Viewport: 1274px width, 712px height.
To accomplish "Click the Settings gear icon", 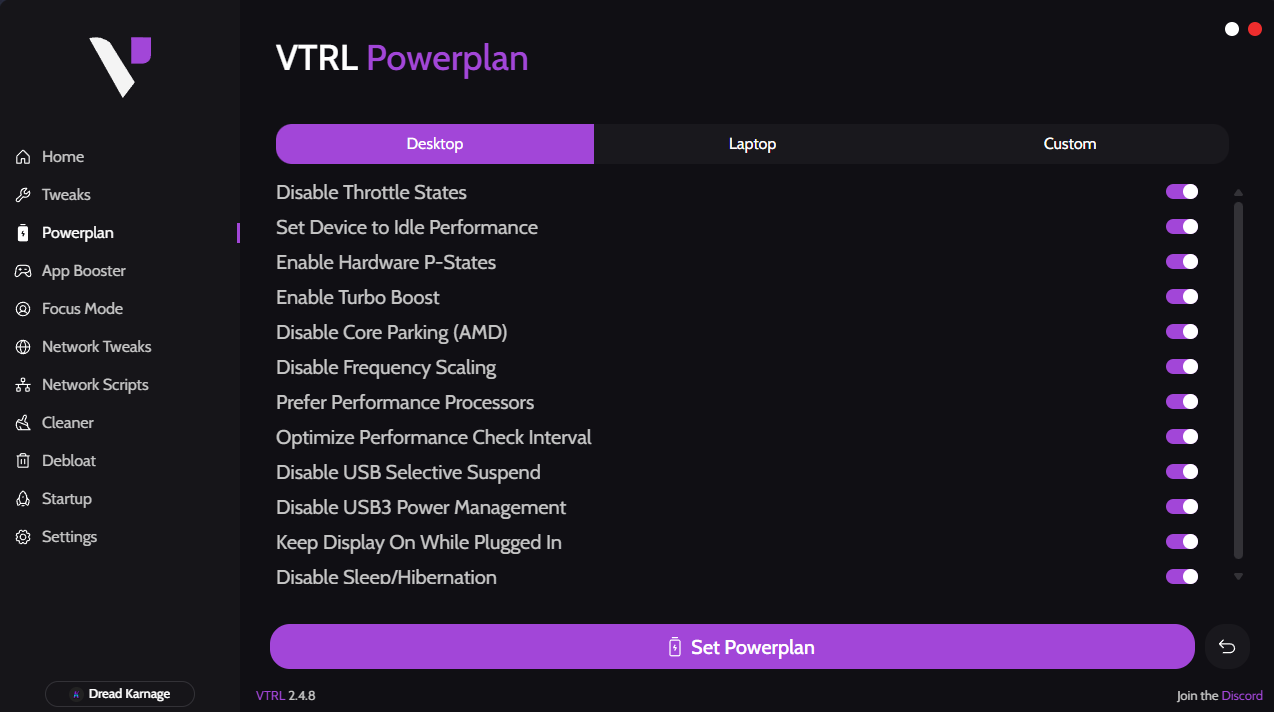I will point(23,537).
